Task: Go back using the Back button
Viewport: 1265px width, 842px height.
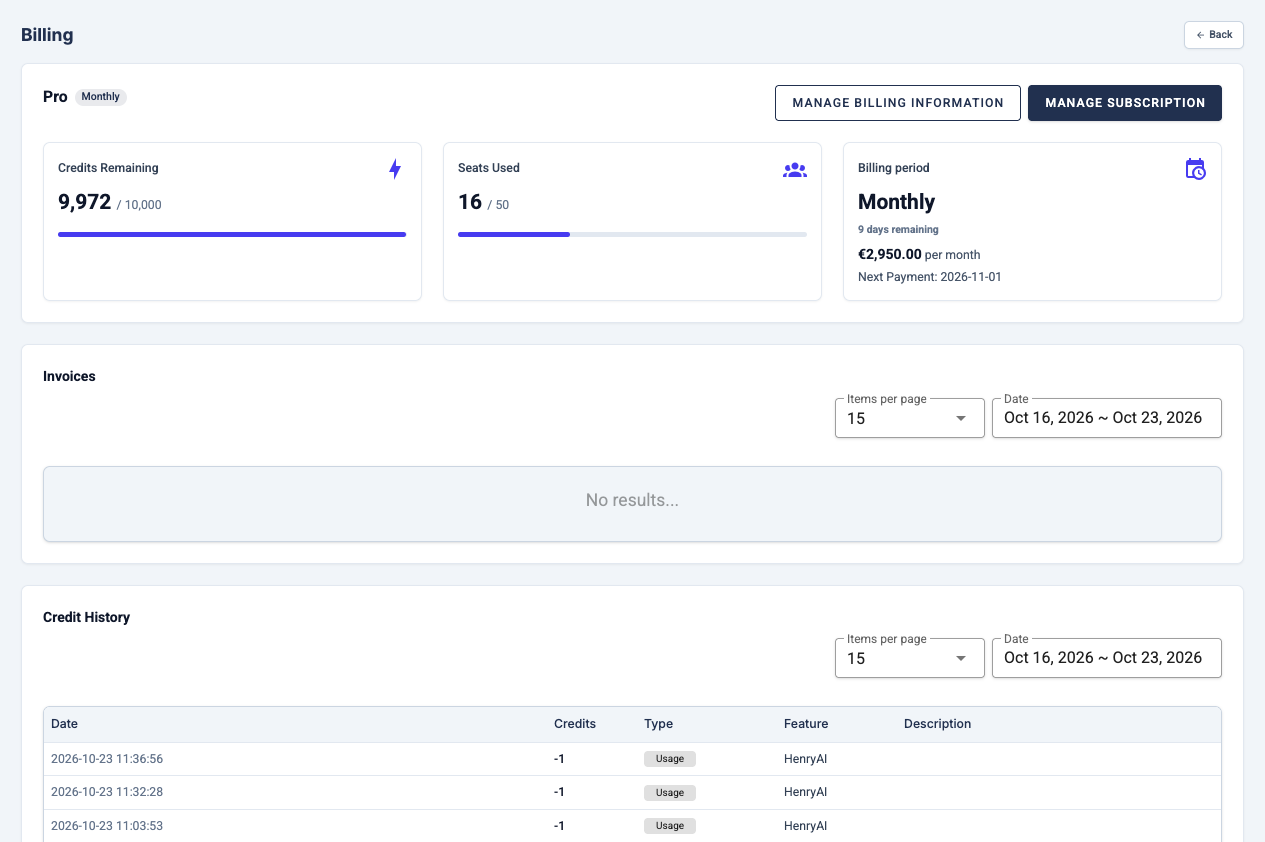Action: [1214, 35]
